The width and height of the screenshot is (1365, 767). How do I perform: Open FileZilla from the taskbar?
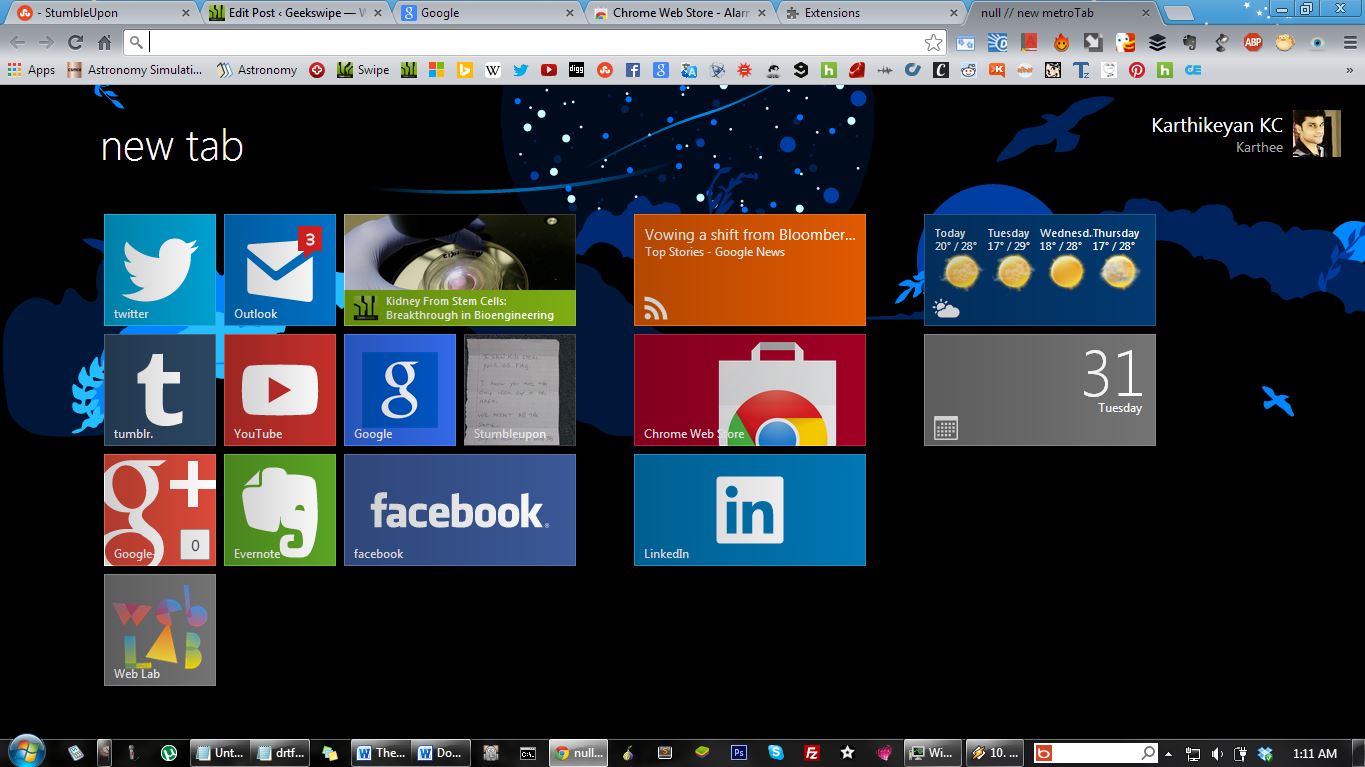coord(812,753)
